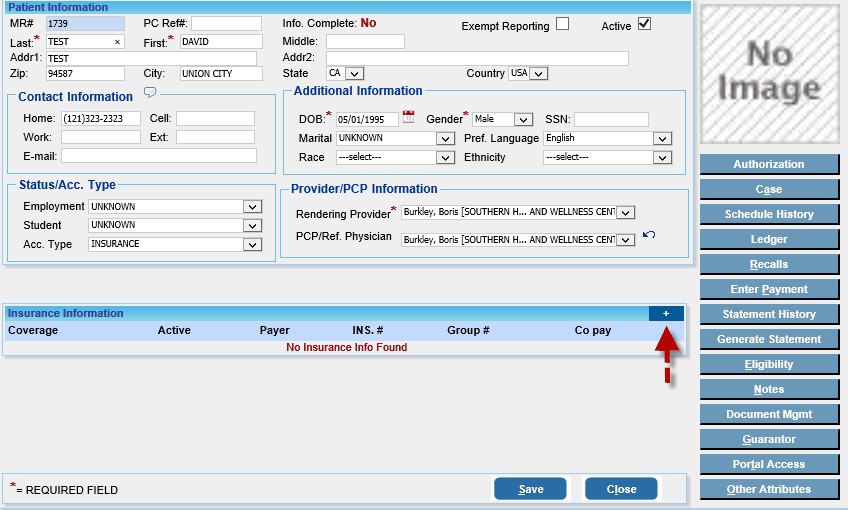Image resolution: width=848 pixels, height=510 pixels.
Task: Check patient Eligibility
Action: (x=768, y=364)
